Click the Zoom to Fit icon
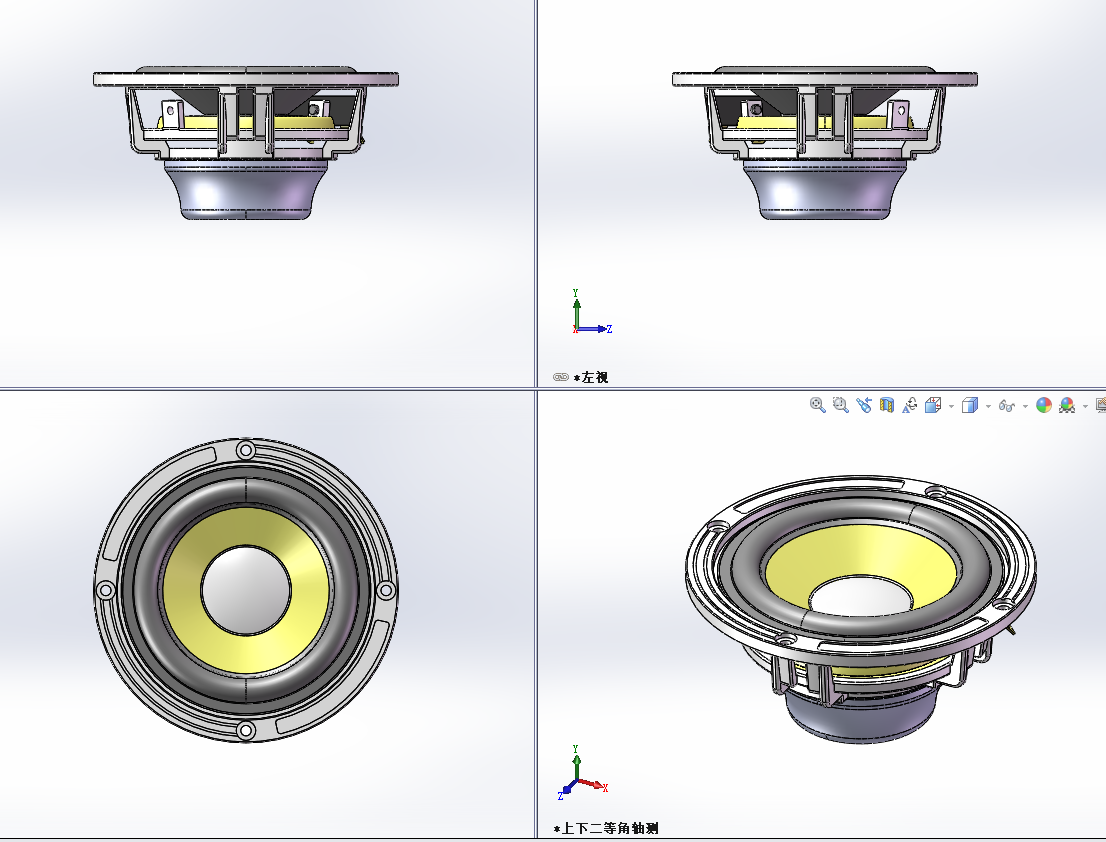 (x=818, y=405)
